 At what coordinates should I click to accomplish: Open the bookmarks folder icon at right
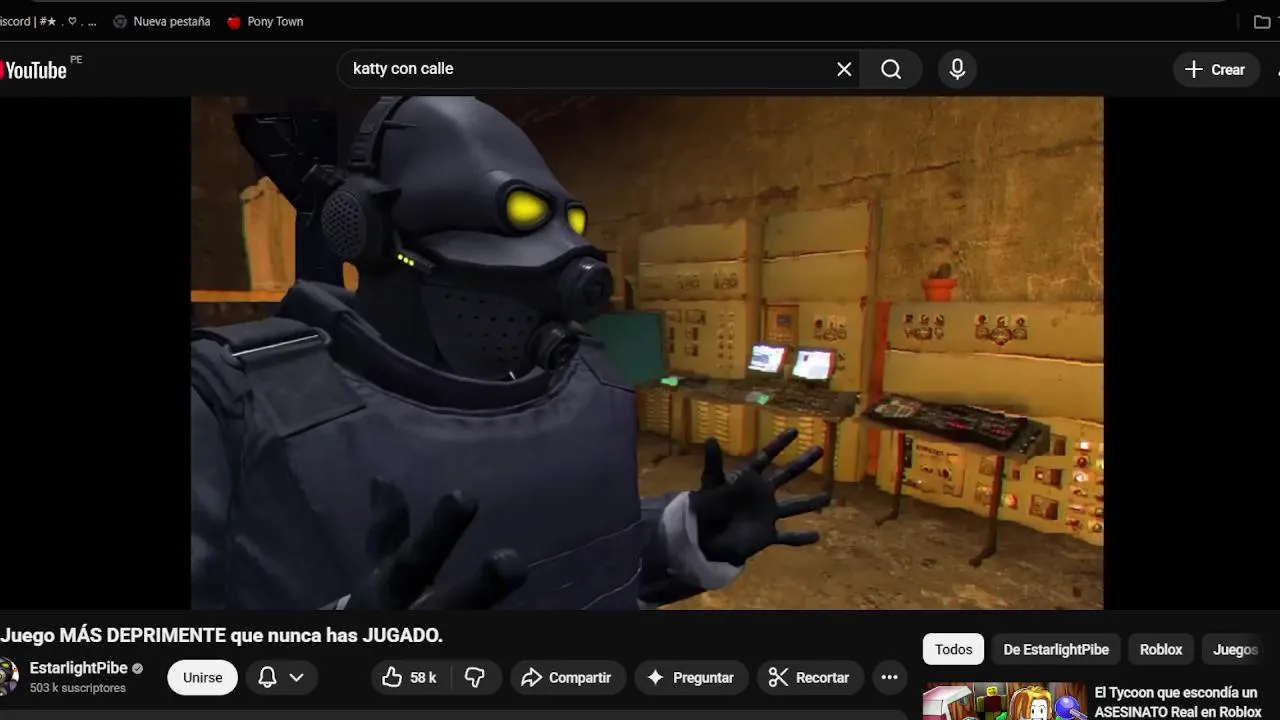coord(1262,21)
